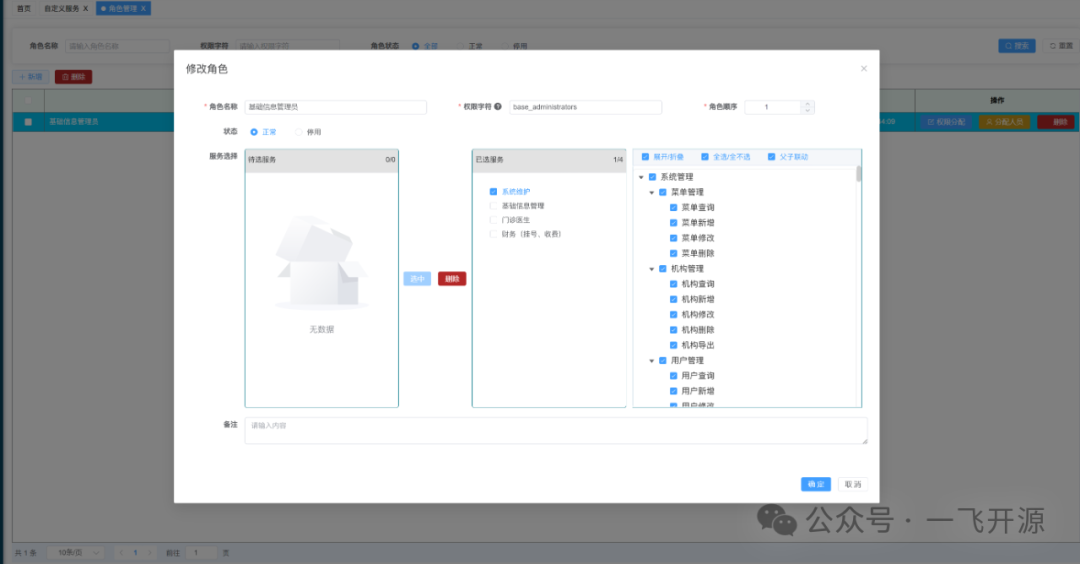Collapse the 系统管理 tree node arrow
Screen dimensions: 1080x564
coord(641,177)
